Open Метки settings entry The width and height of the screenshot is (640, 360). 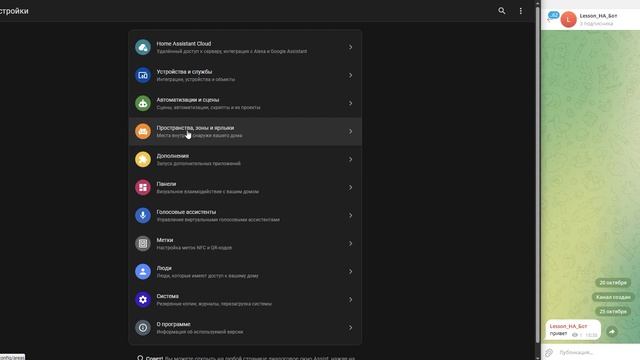click(245, 244)
